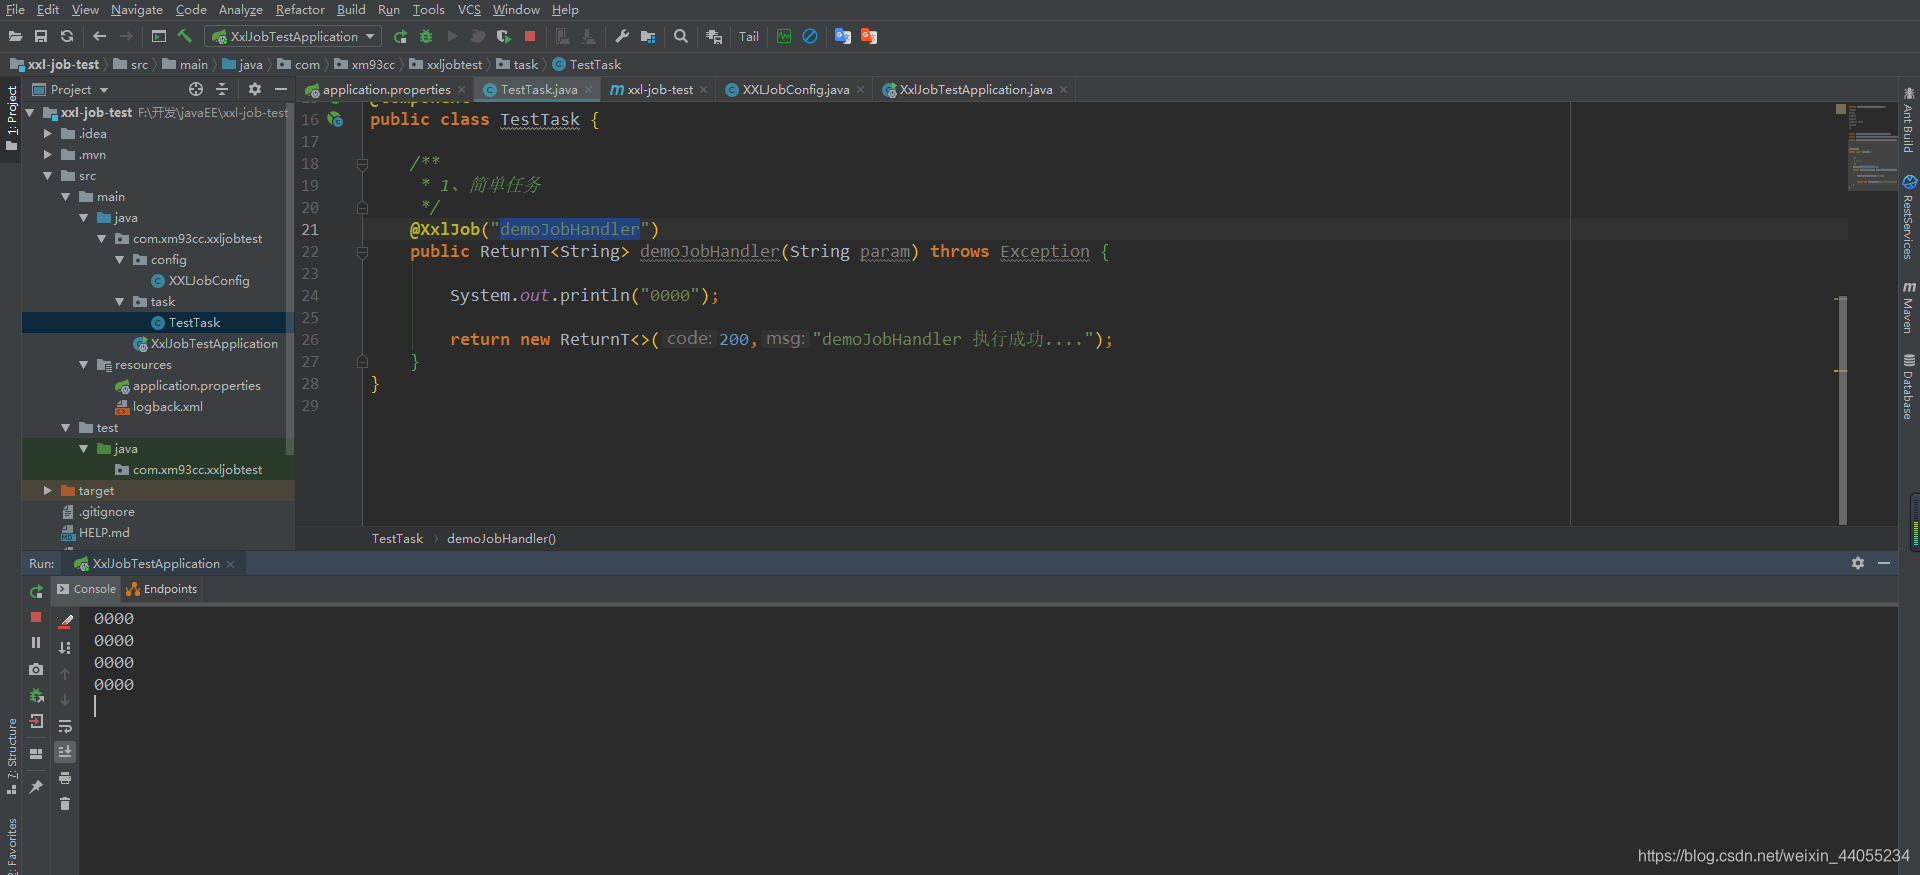Open Project Structure toolbar icon

pyautogui.click(x=648, y=36)
